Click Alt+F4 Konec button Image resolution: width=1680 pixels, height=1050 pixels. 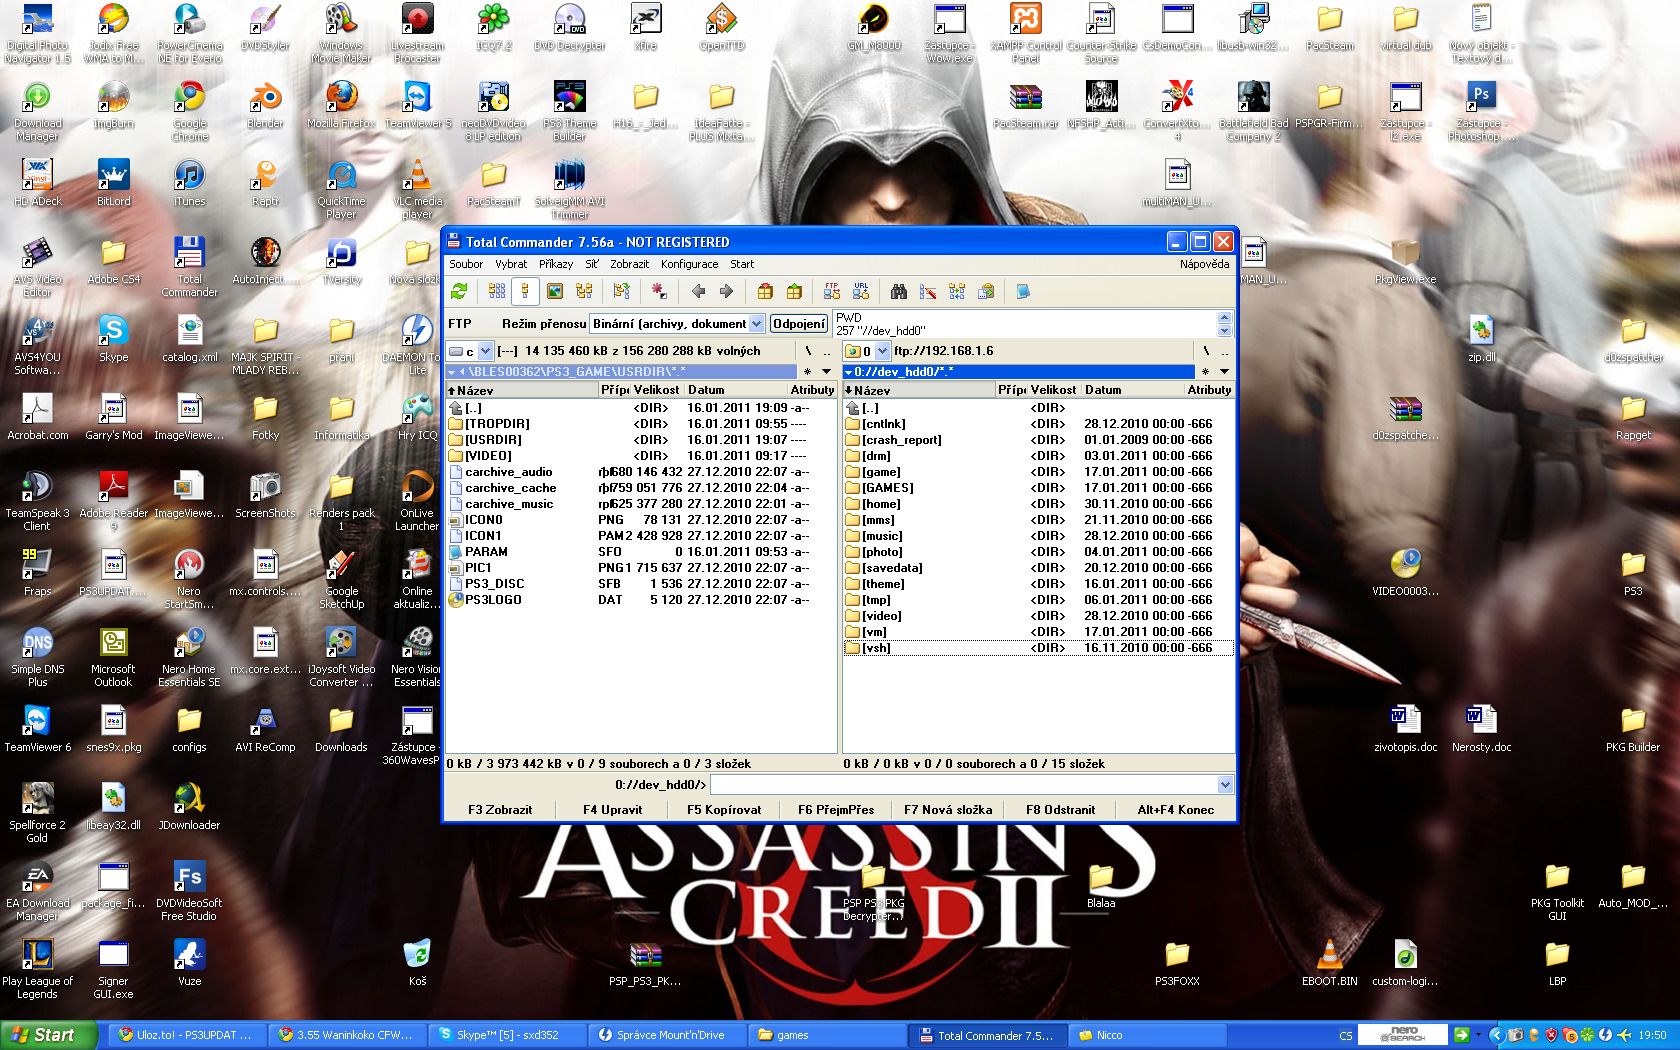pyautogui.click(x=1176, y=809)
